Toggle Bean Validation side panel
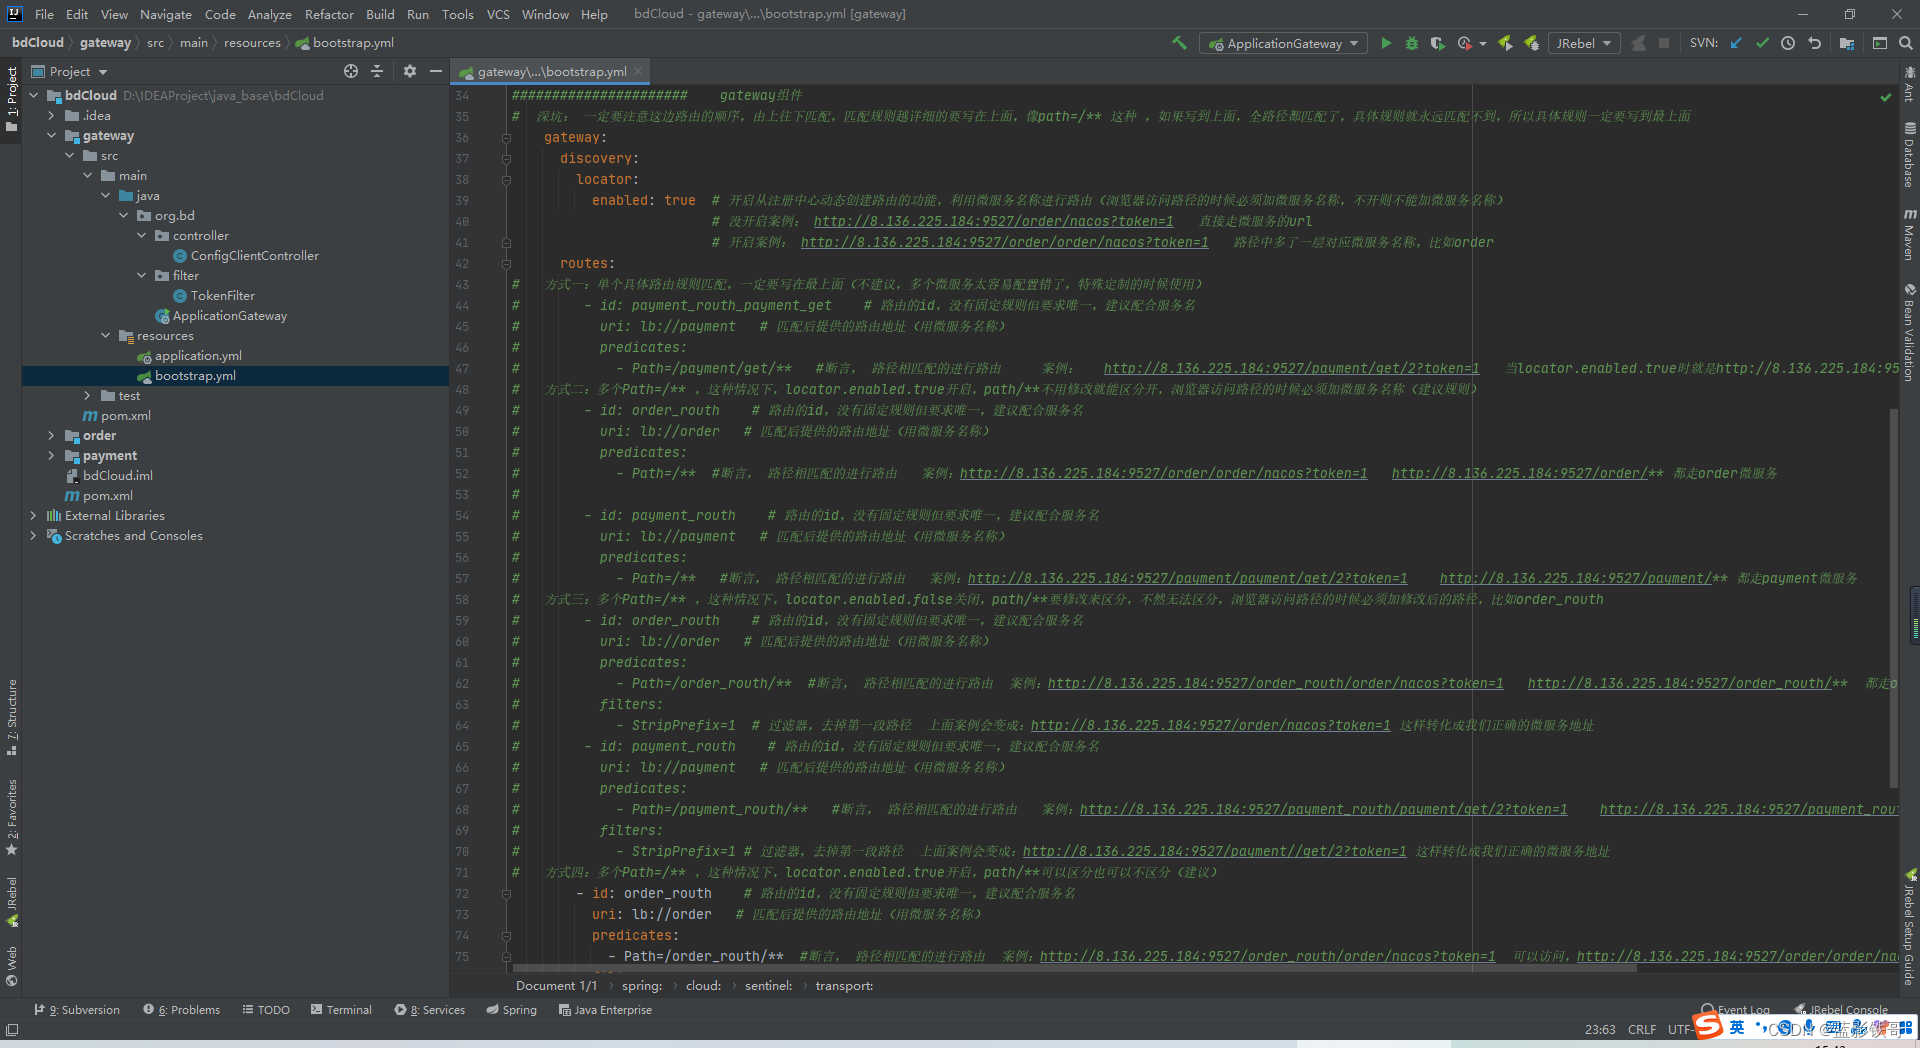The image size is (1920, 1048). [1909, 332]
